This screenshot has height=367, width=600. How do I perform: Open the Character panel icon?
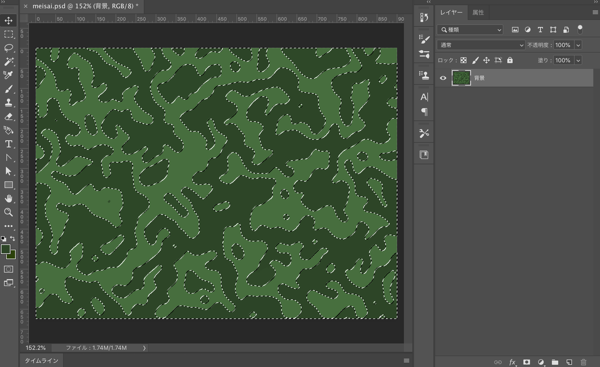tap(424, 97)
